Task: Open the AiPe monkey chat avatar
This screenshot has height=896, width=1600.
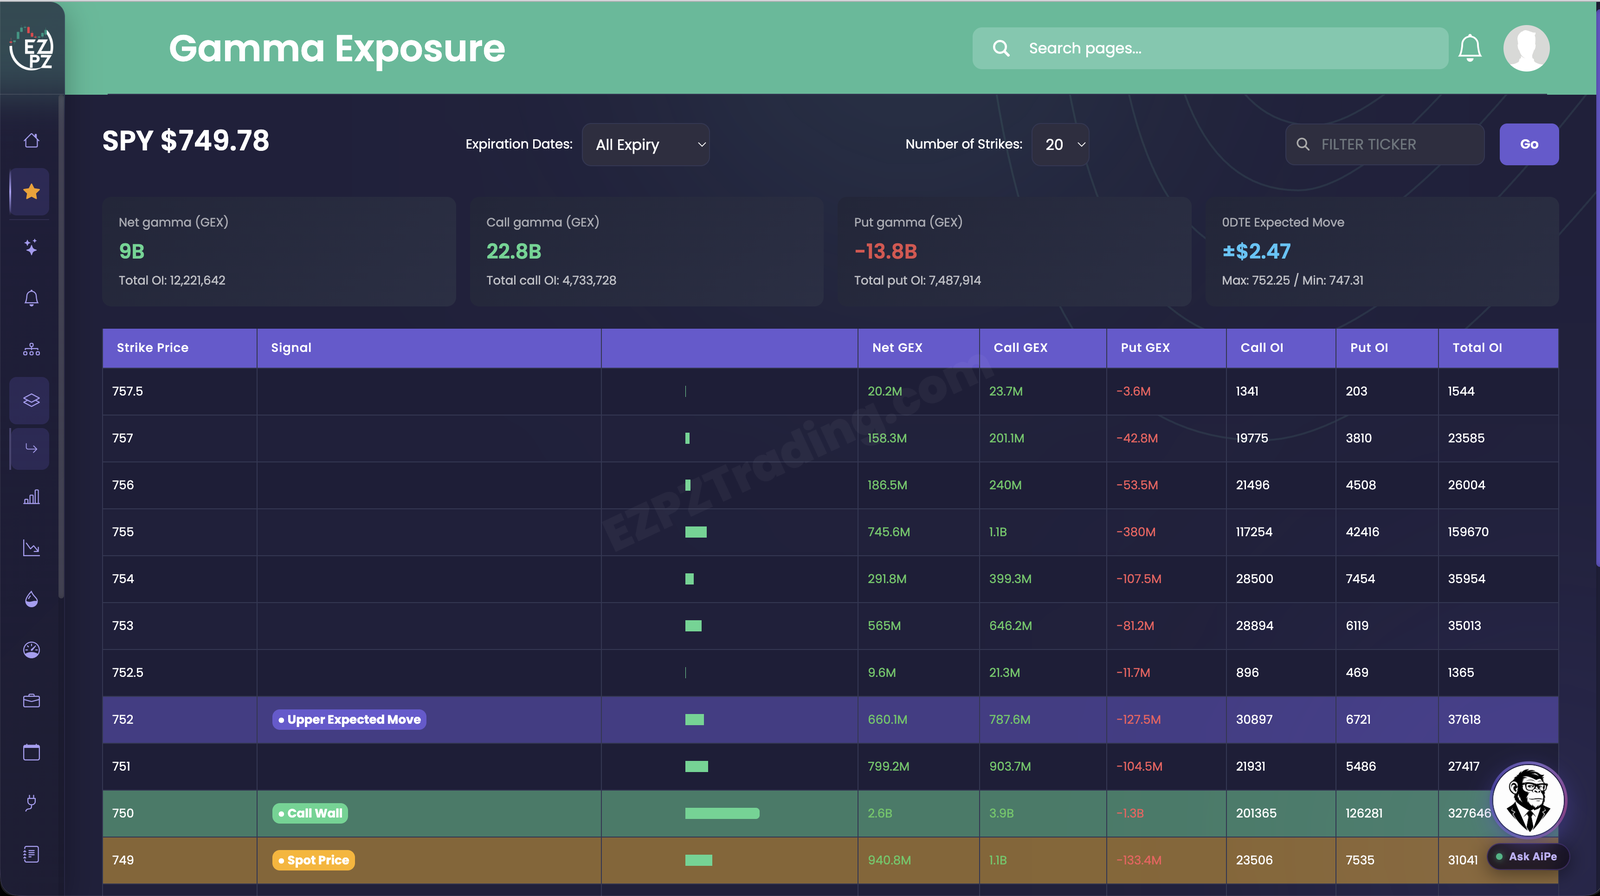Action: tap(1528, 800)
